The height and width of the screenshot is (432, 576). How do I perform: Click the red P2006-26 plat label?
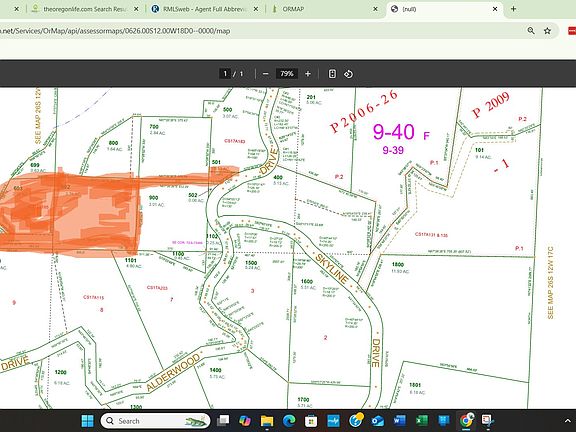click(x=364, y=111)
